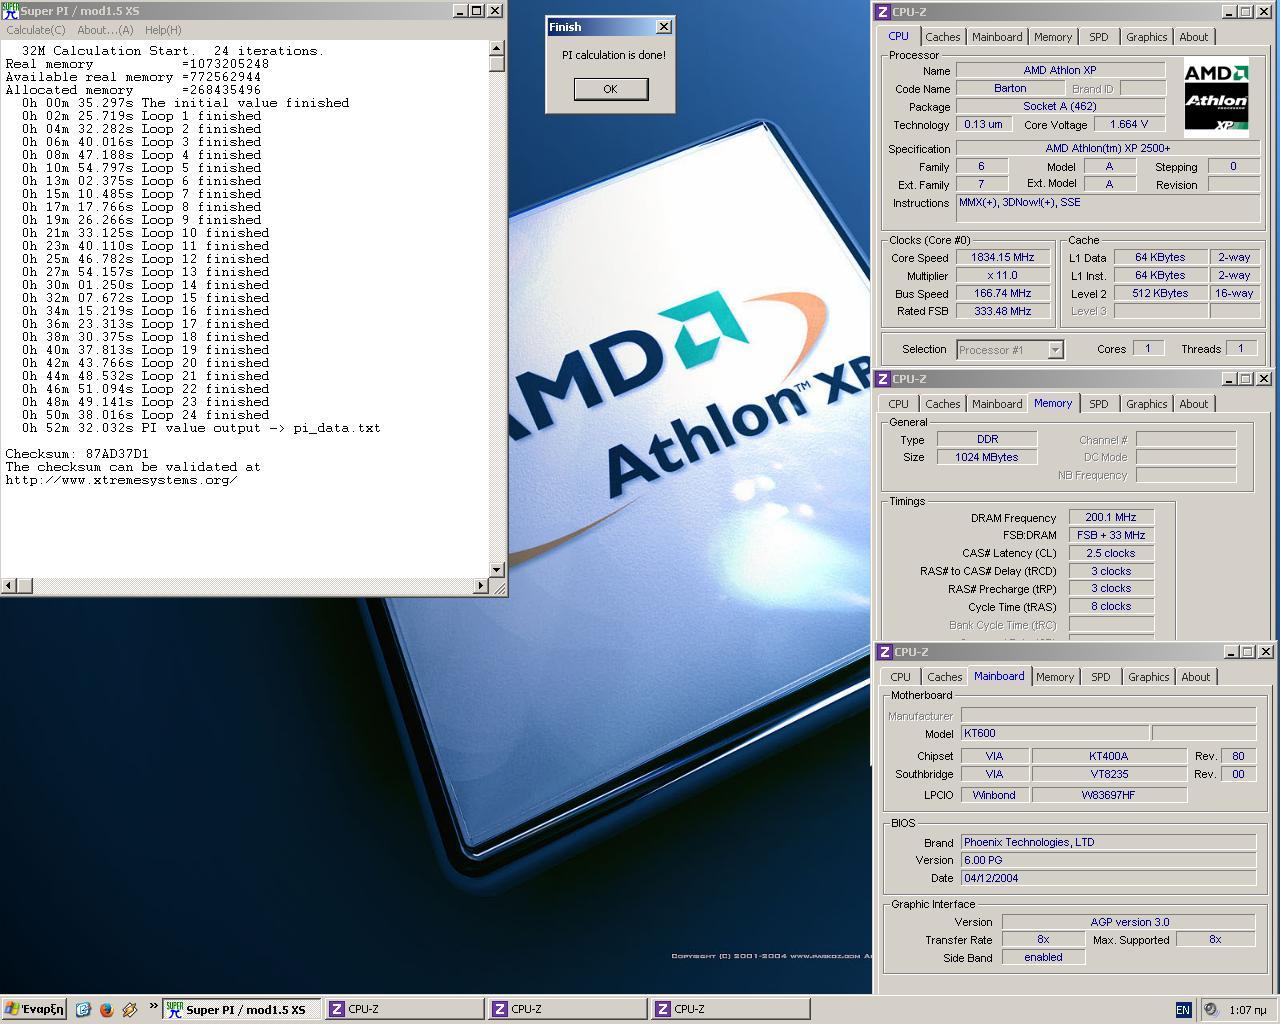Click the top CPU-Z window title icon

[x=883, y=12]
